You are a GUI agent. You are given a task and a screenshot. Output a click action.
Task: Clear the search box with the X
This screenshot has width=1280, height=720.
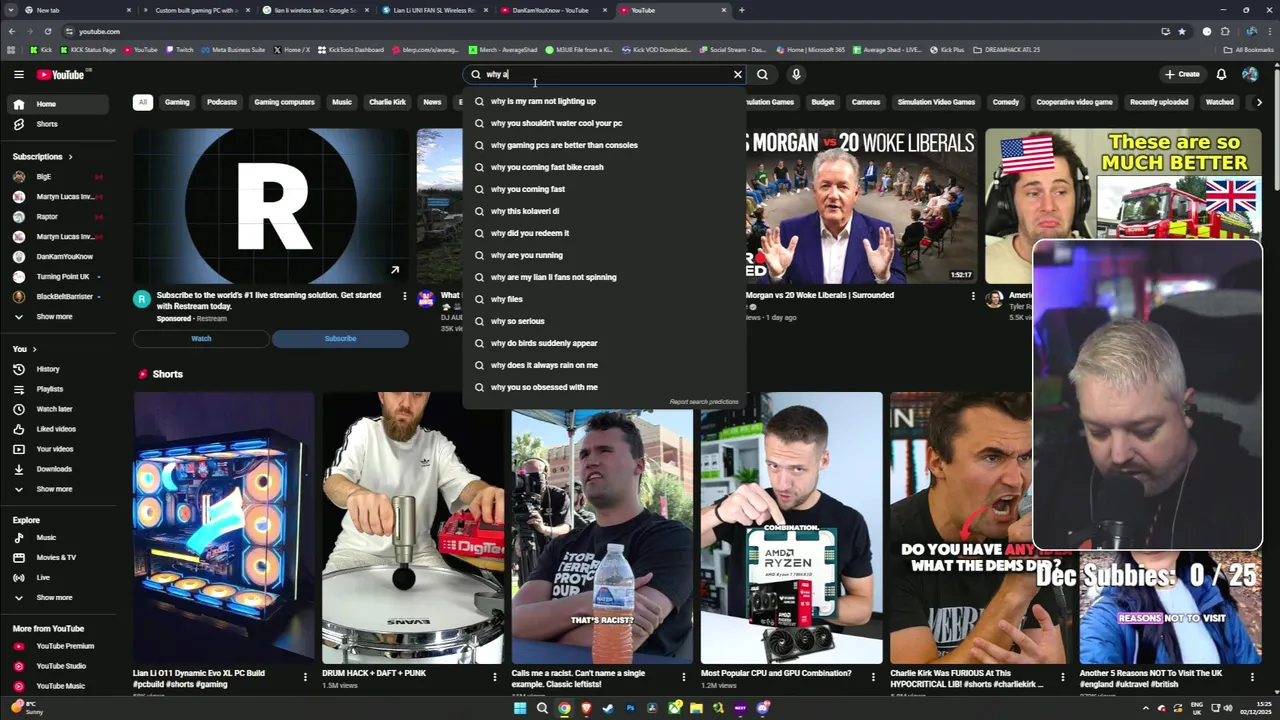(x=738, y=74)
